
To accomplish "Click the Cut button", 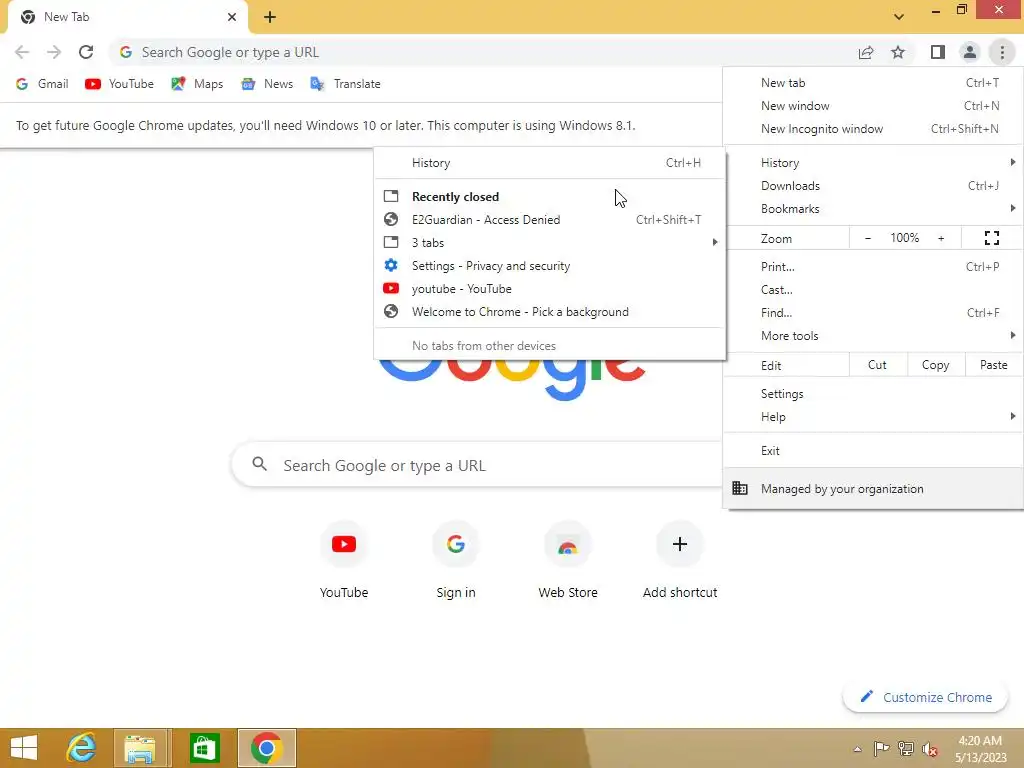I will click(x=877, y=365).
